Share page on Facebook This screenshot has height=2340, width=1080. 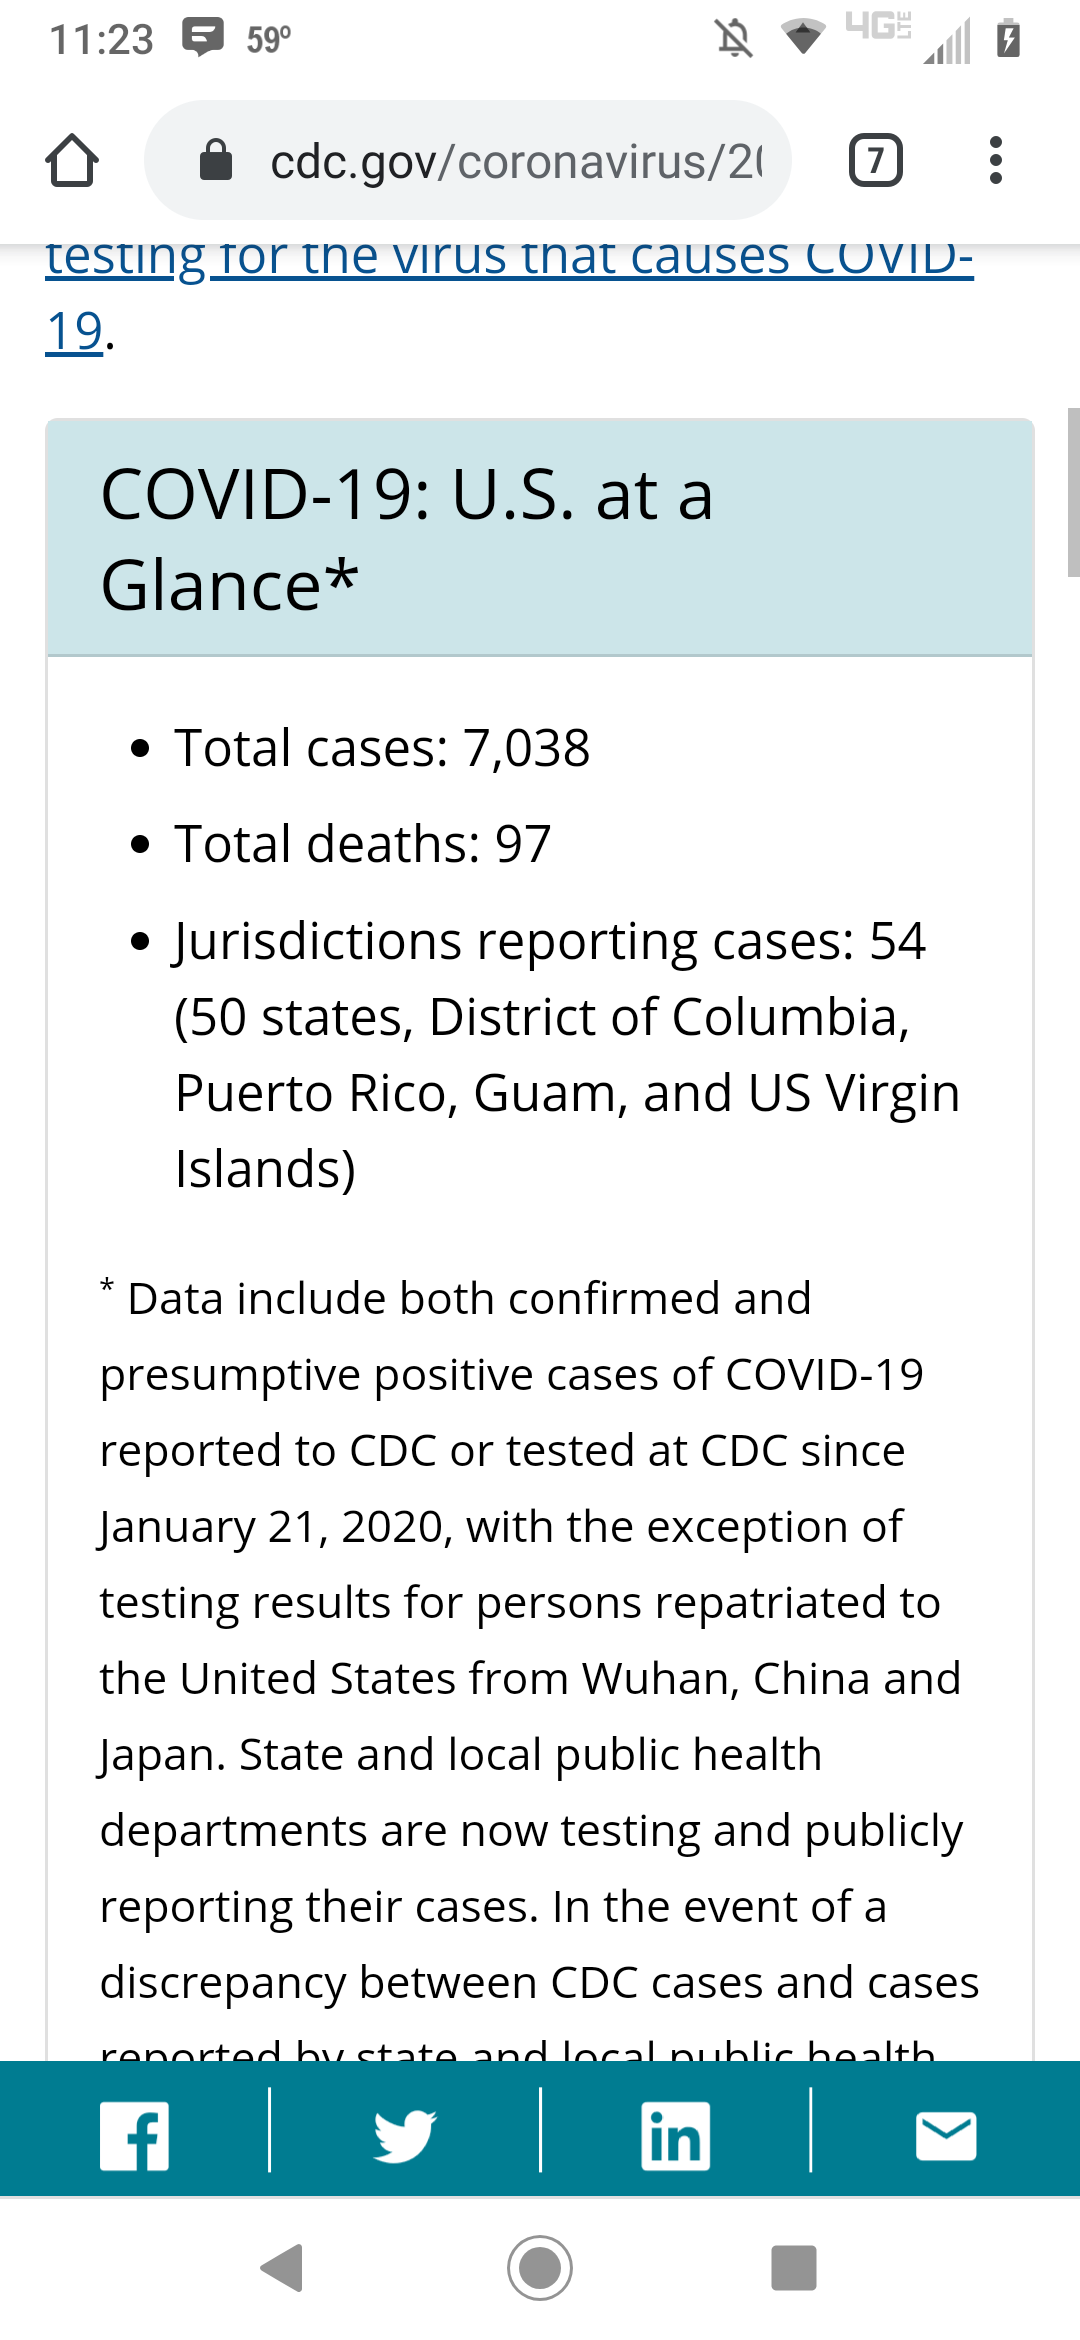pyautogui.click(x=135, y=2136)
